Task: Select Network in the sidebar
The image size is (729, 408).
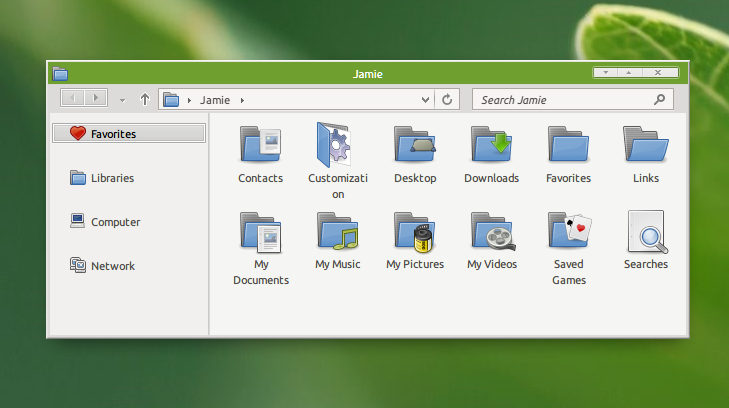Action: (112, 266)
